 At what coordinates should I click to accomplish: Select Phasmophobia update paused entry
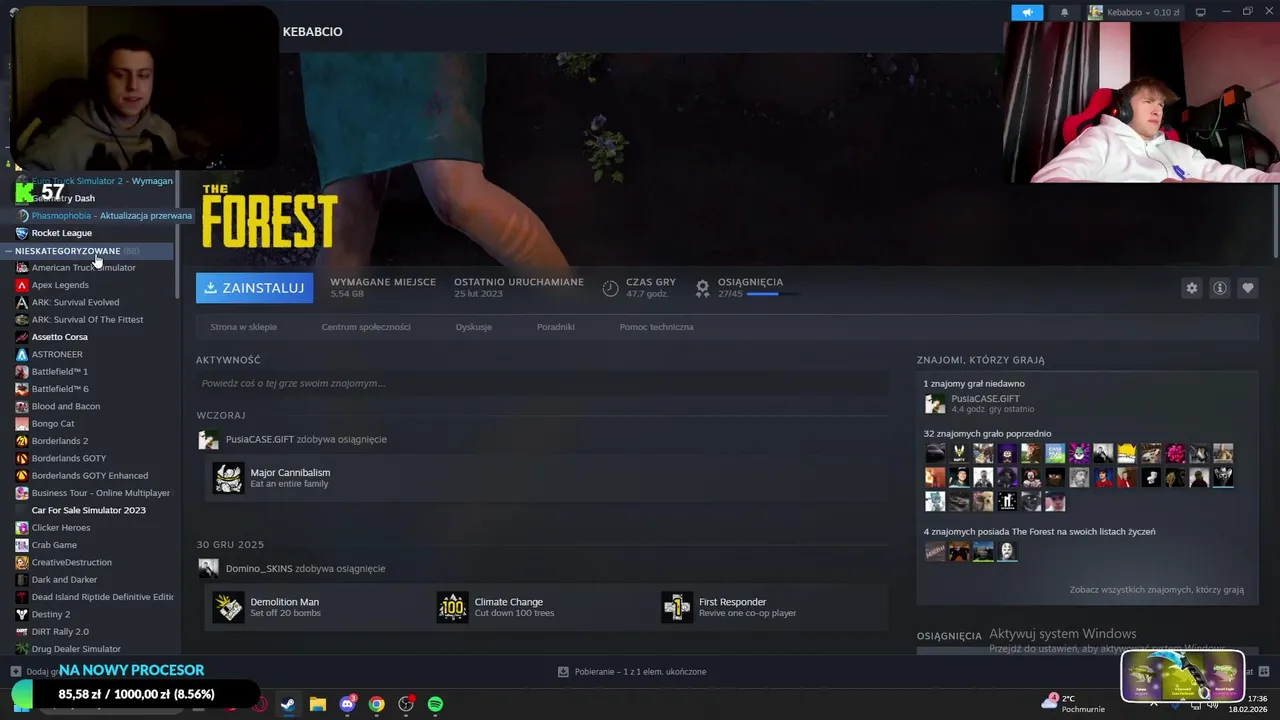pos(111,216)
